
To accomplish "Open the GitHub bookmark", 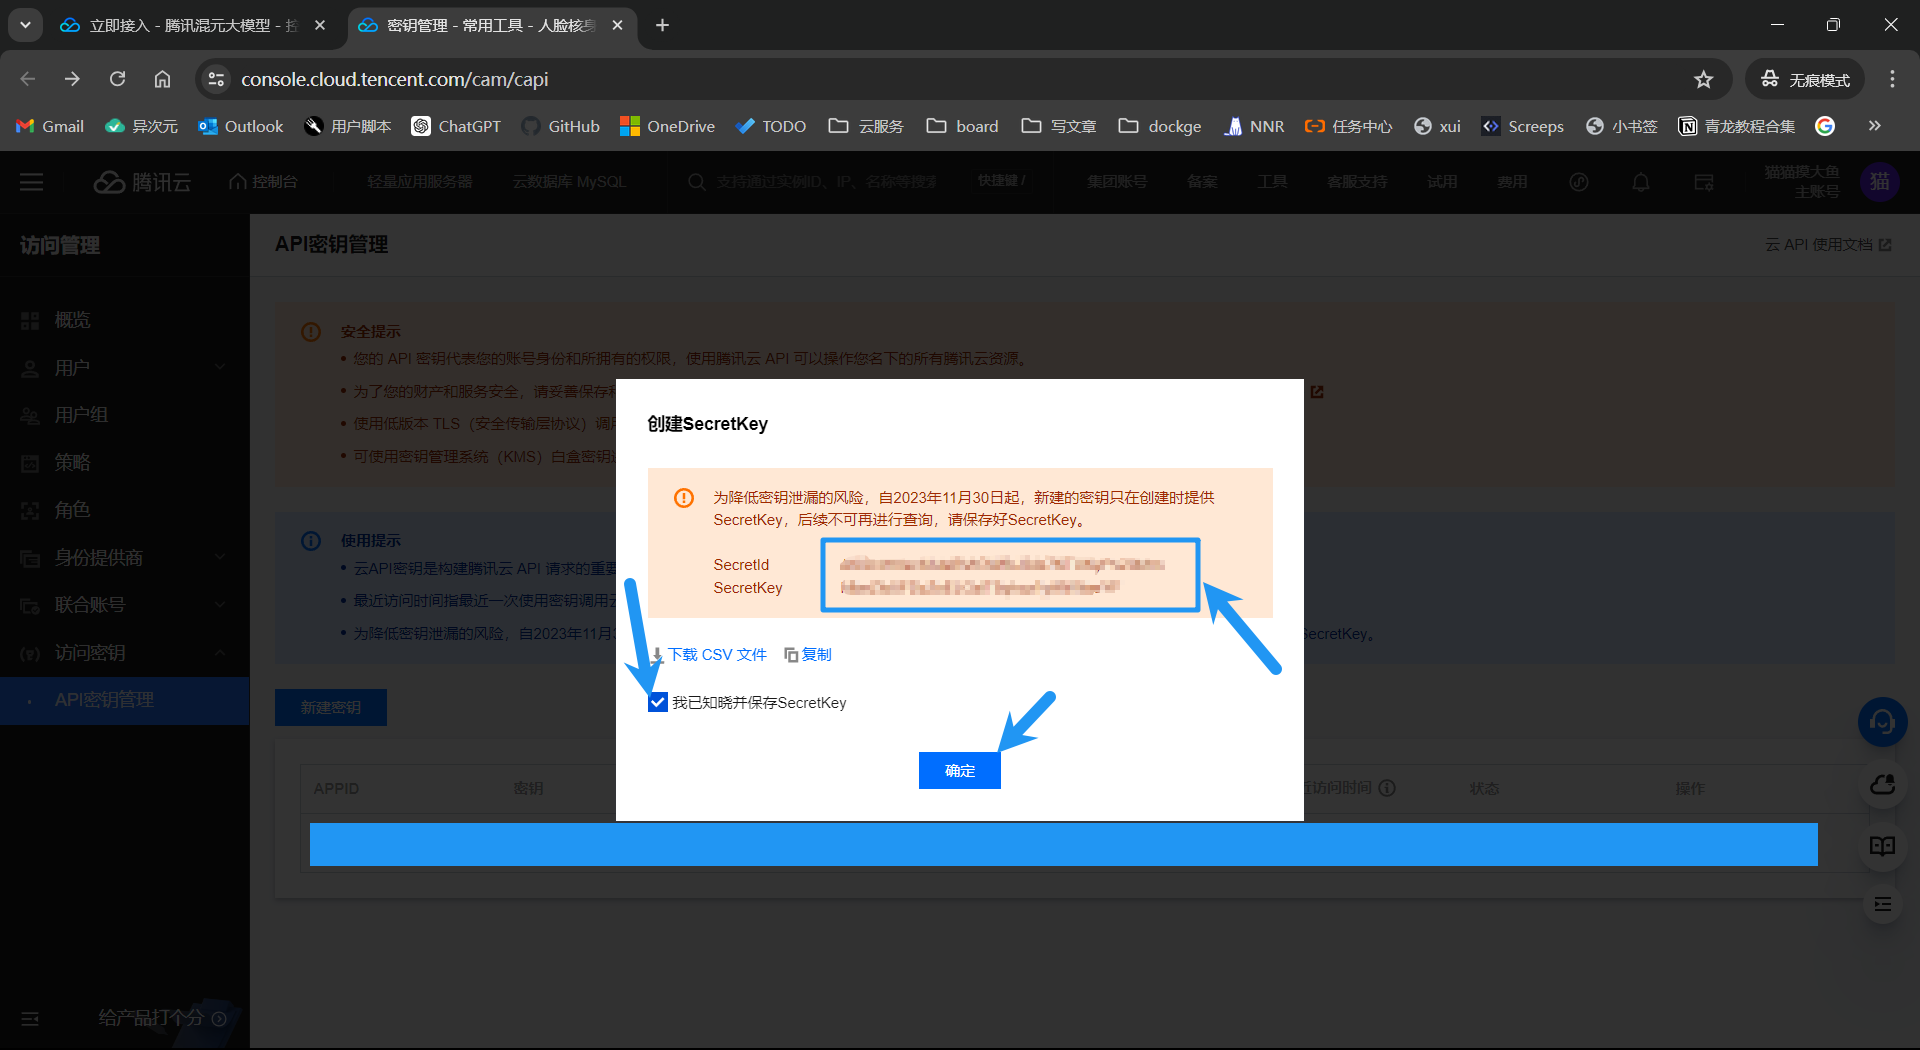I will [561, 126].
